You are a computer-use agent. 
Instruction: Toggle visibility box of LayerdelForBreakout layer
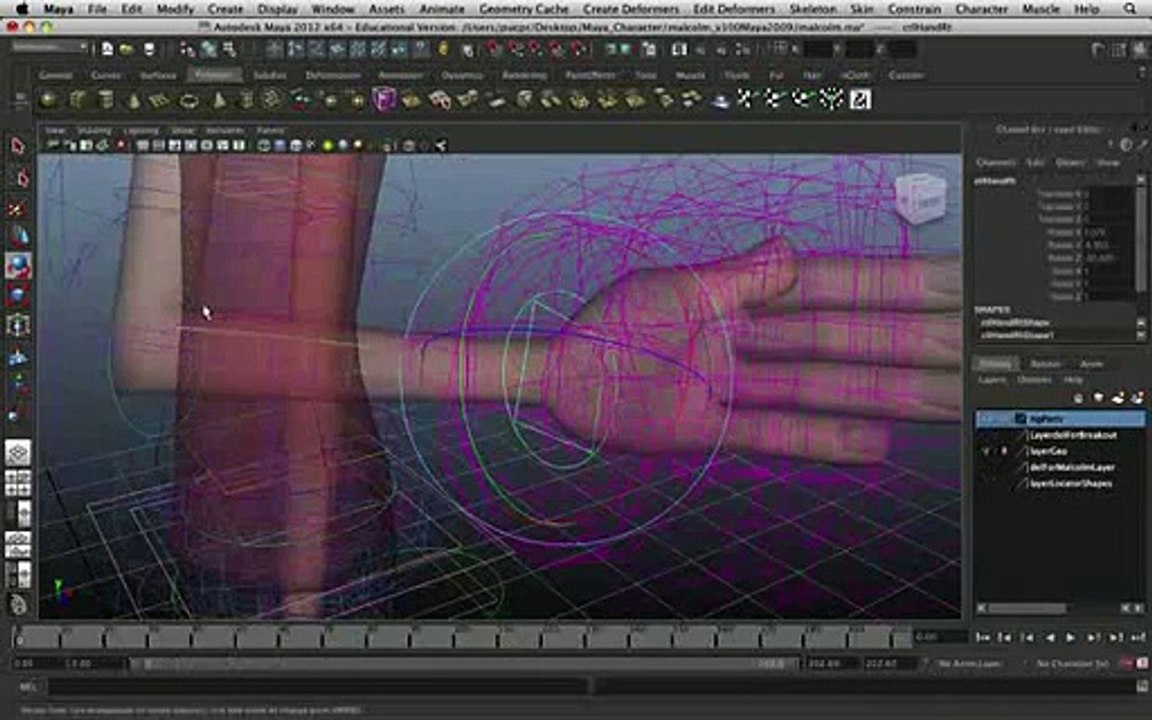coord(986,435)
